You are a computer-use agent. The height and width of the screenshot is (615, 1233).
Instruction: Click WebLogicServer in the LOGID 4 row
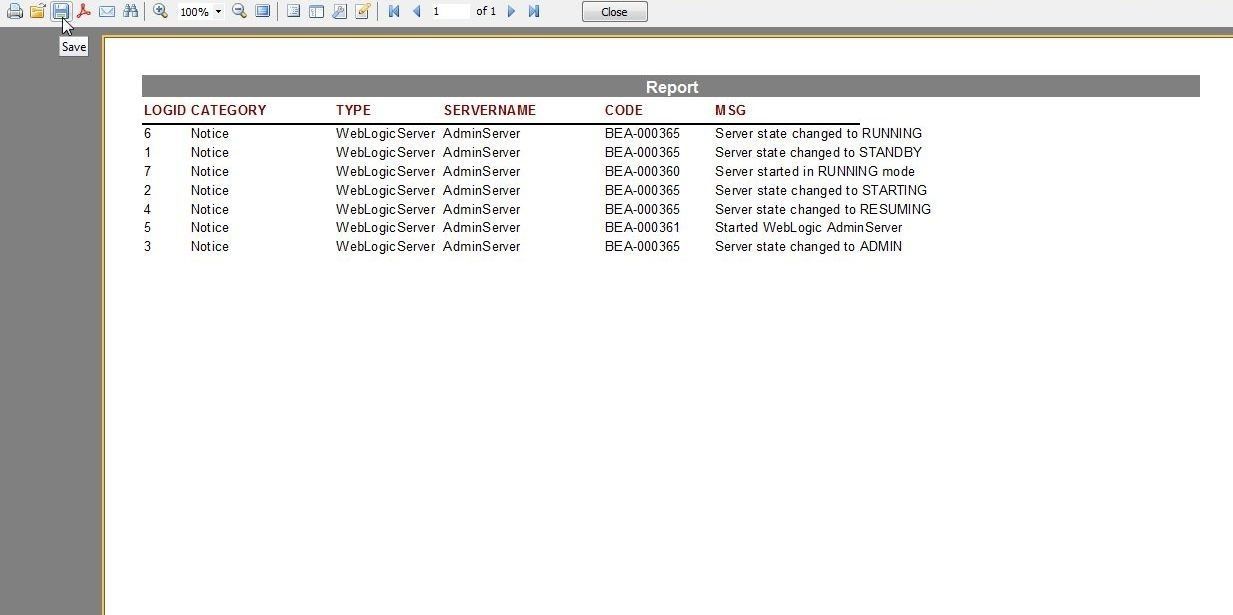pyautogui.click(x=385, y=209)
